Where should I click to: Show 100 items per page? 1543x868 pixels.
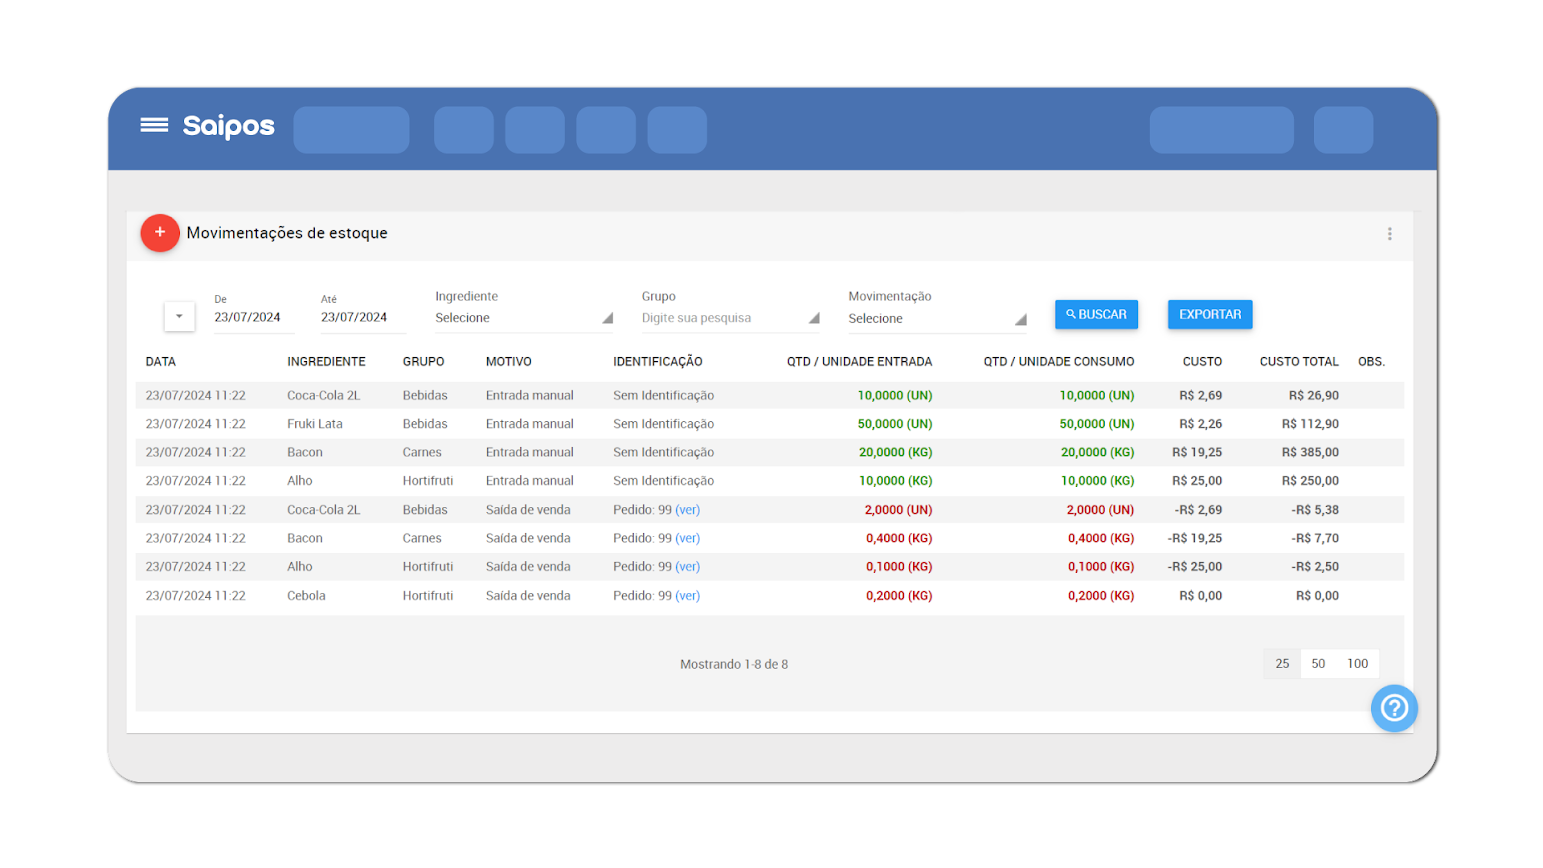1357,663
